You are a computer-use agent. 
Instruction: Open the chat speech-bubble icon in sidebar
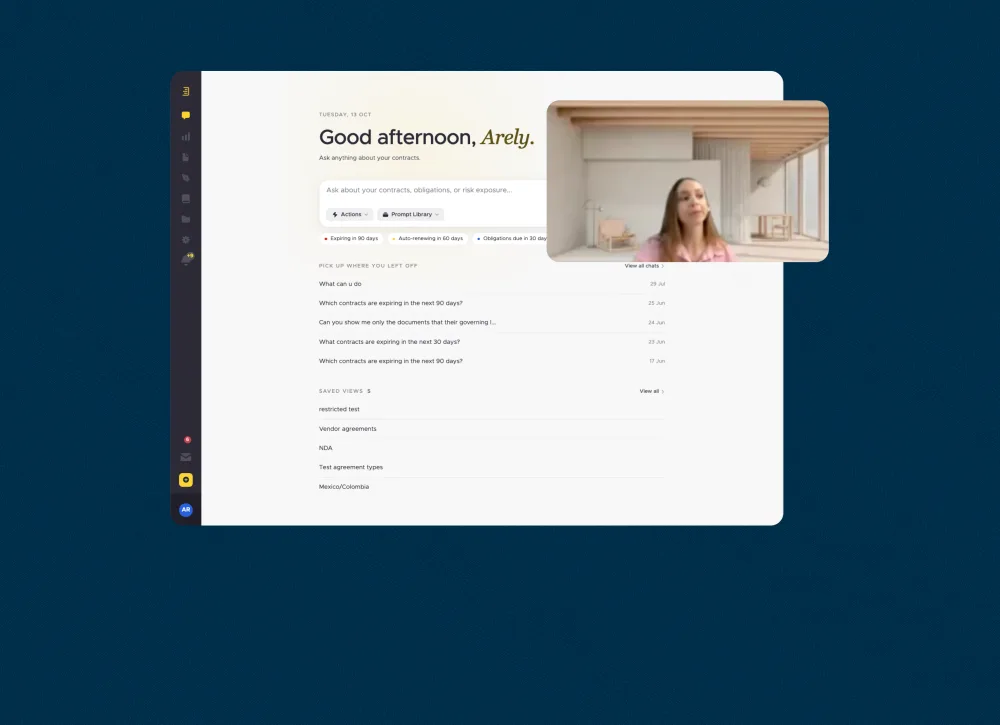186,115
